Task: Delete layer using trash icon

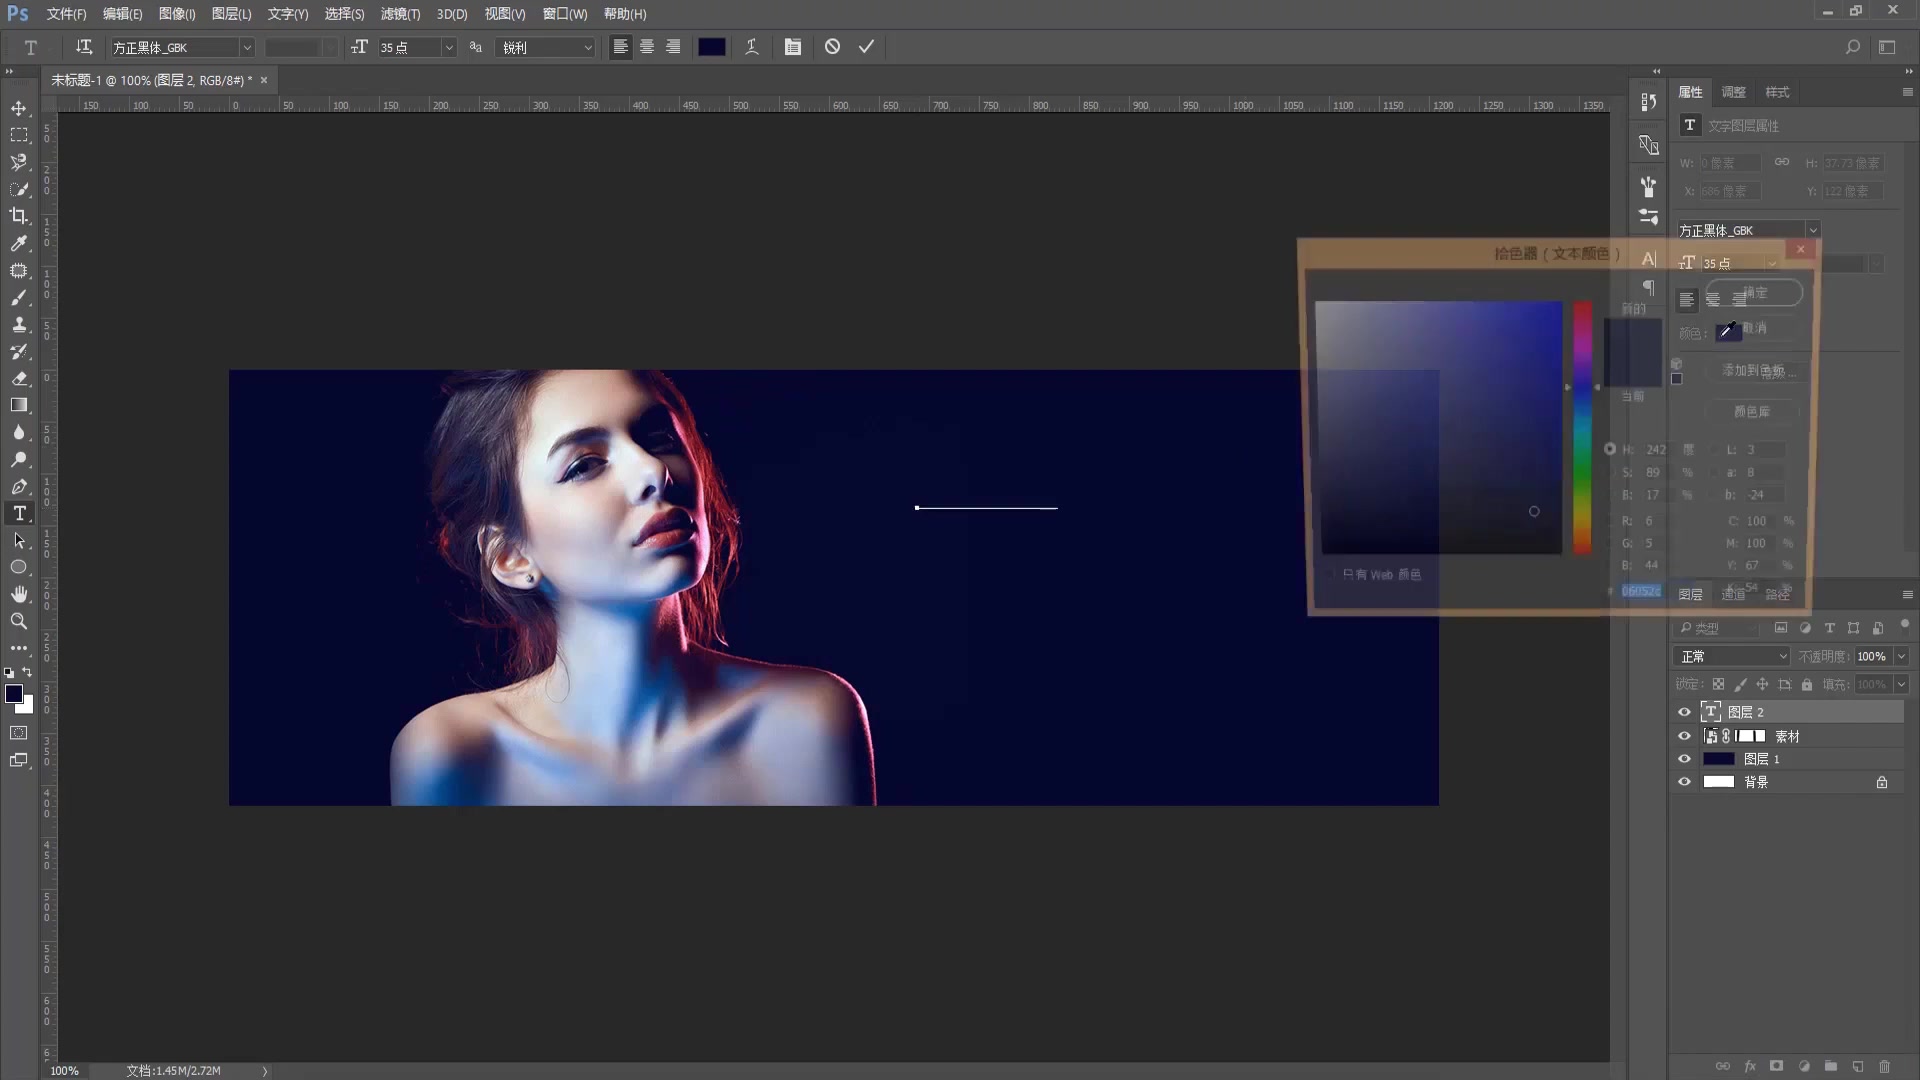Action: coord(1885,1067)
